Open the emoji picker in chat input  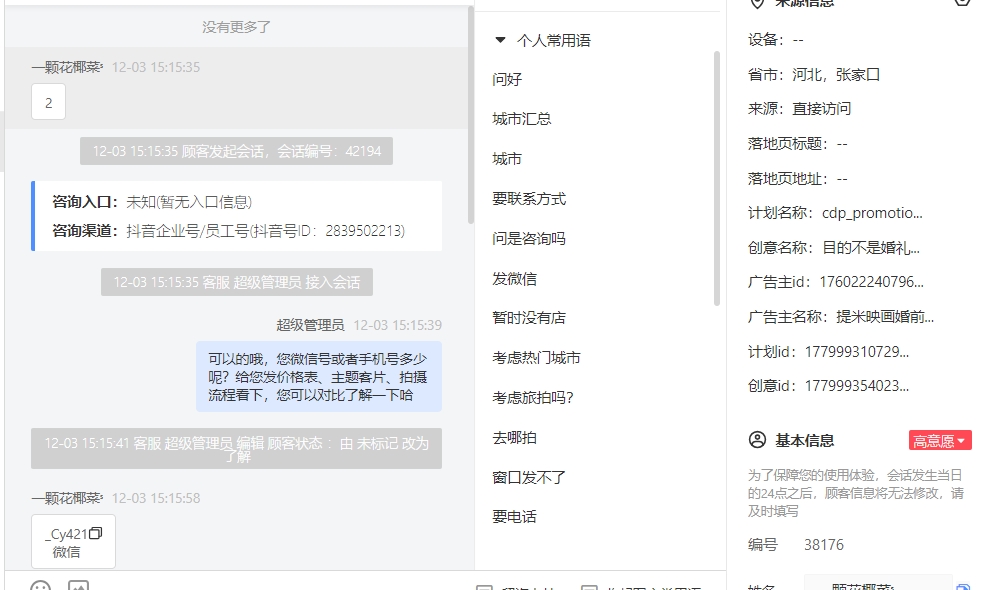[x=40, y=586]
